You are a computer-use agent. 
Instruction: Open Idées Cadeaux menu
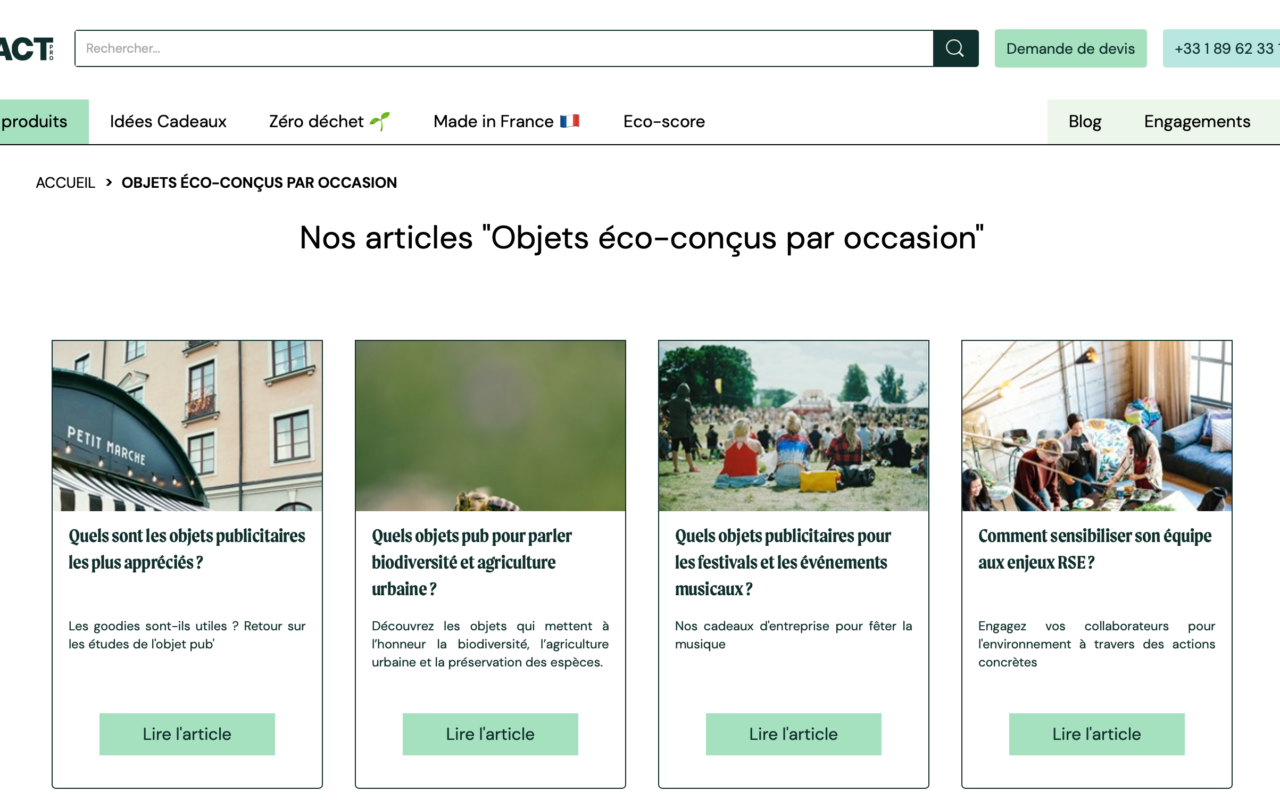pyautogui.click(x=168, y=122)
